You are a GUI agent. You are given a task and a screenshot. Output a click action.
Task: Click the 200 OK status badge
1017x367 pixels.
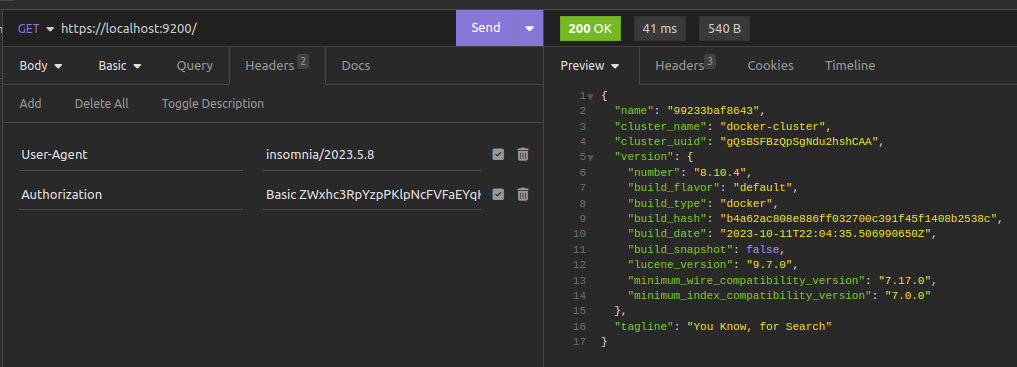click(590, 29)
